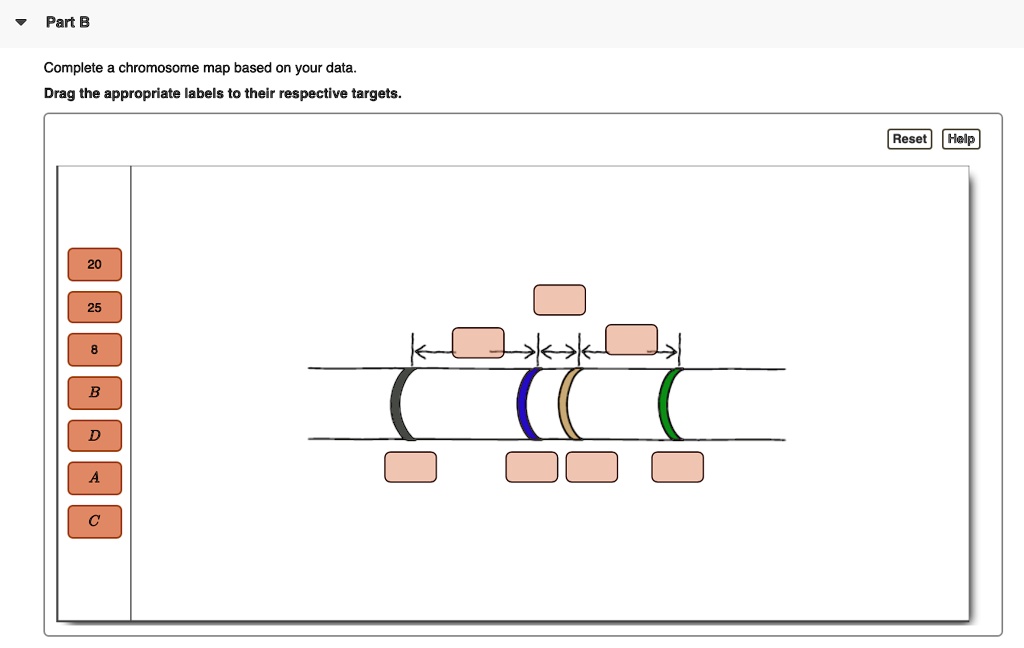Click the gray chromosome band marker
Screen dimensions: 1024x648
click(396, 403)
